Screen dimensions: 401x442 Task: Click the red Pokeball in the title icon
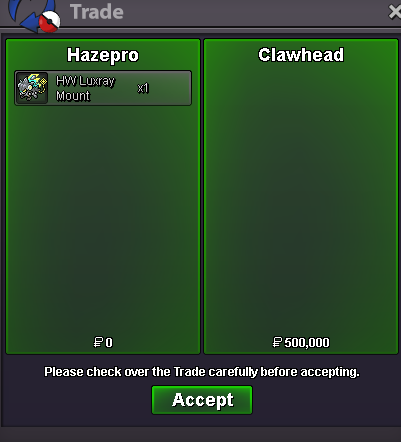click(49, 22)
